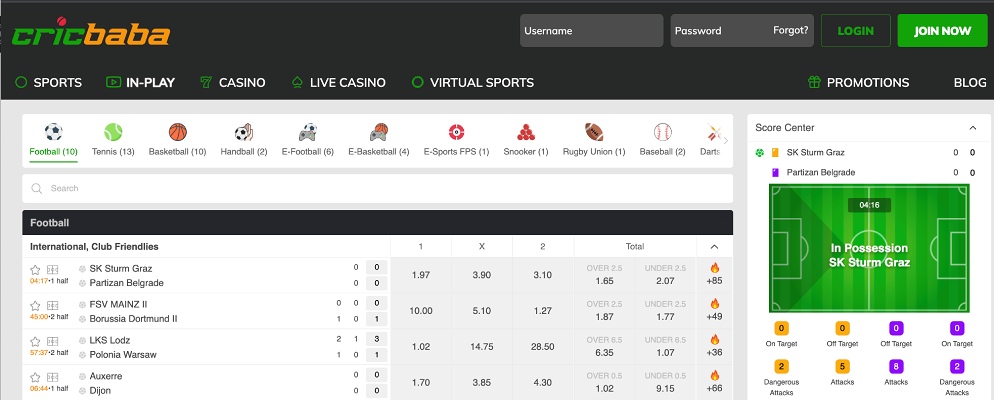Select the Tennis sport icon
994x400 pixels.
click(113, 132)
